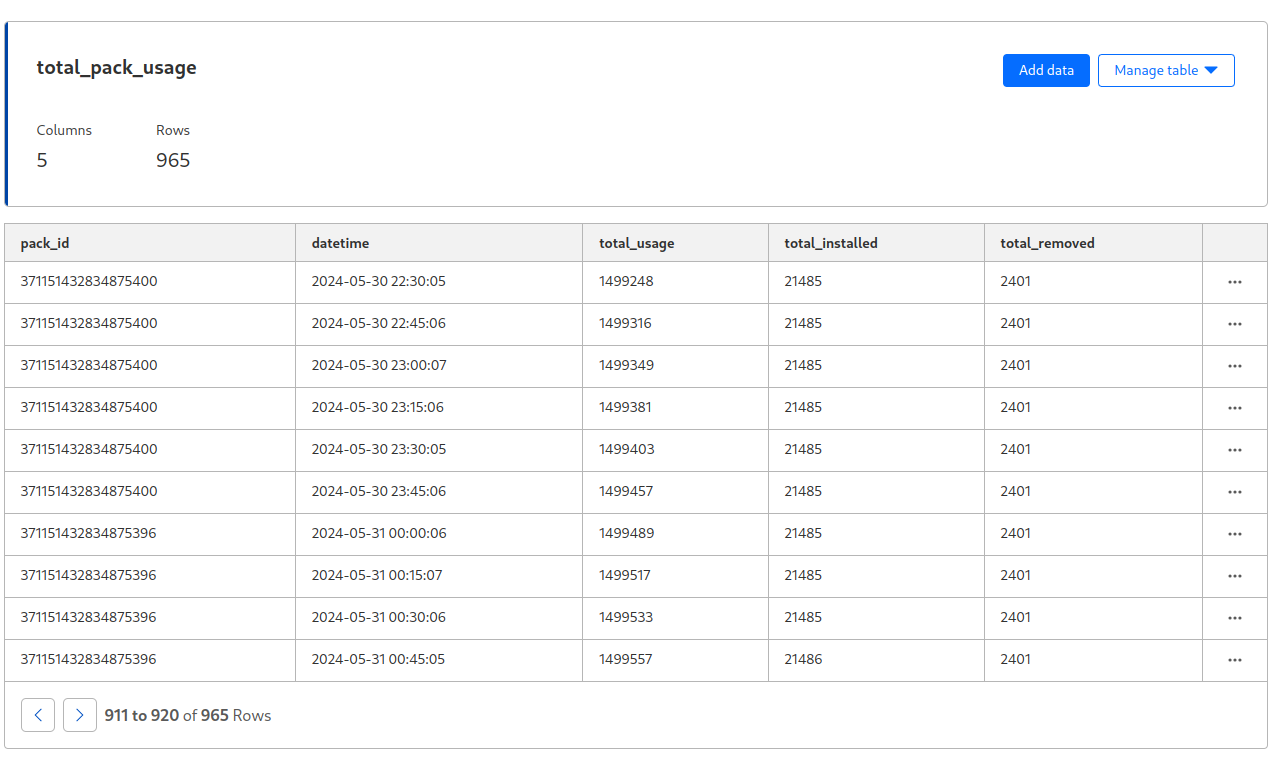Click the ellipsis for the 23:00:07 row
Viewport: 1287px width, 764px height.
tap(1234, 366)
